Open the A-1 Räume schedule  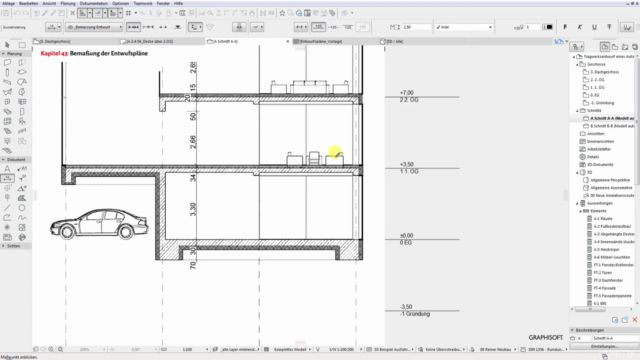click(x=603, y=219)
